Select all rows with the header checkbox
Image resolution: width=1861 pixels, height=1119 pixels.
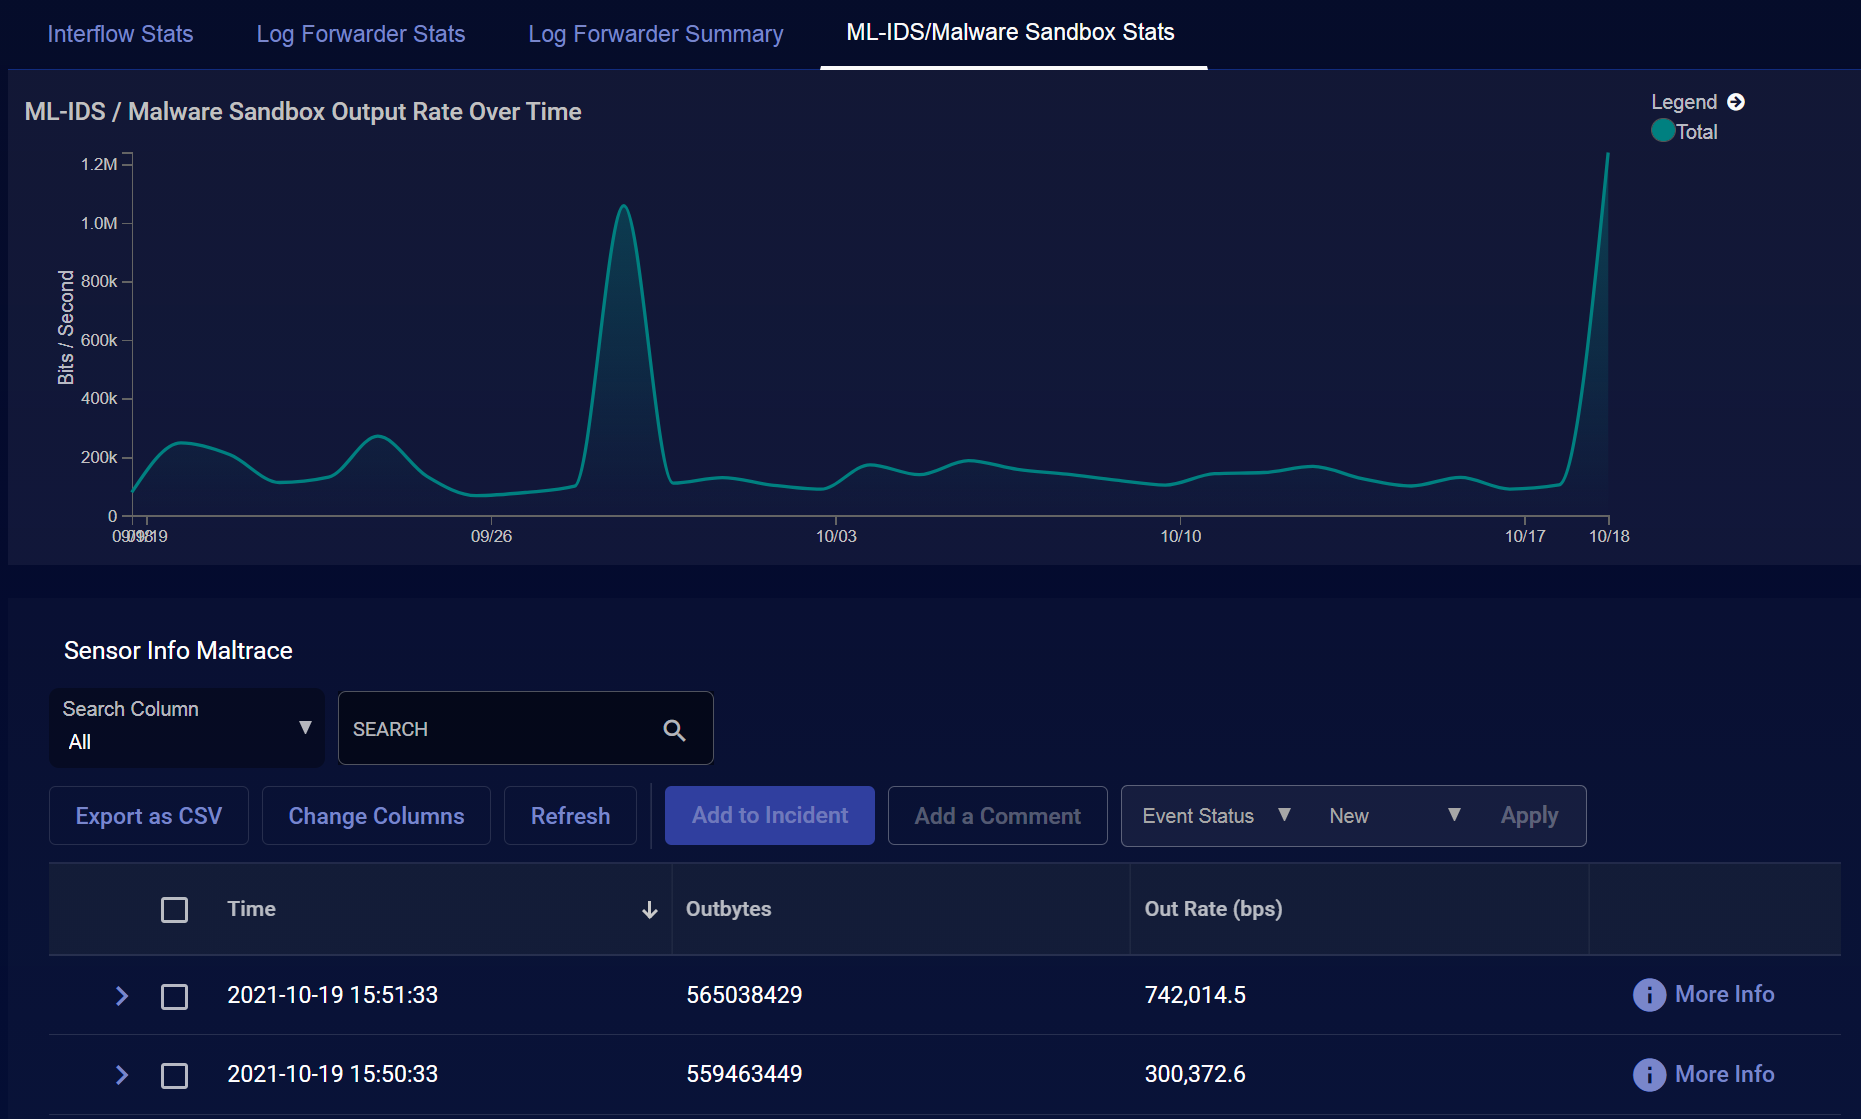[174, 910]
